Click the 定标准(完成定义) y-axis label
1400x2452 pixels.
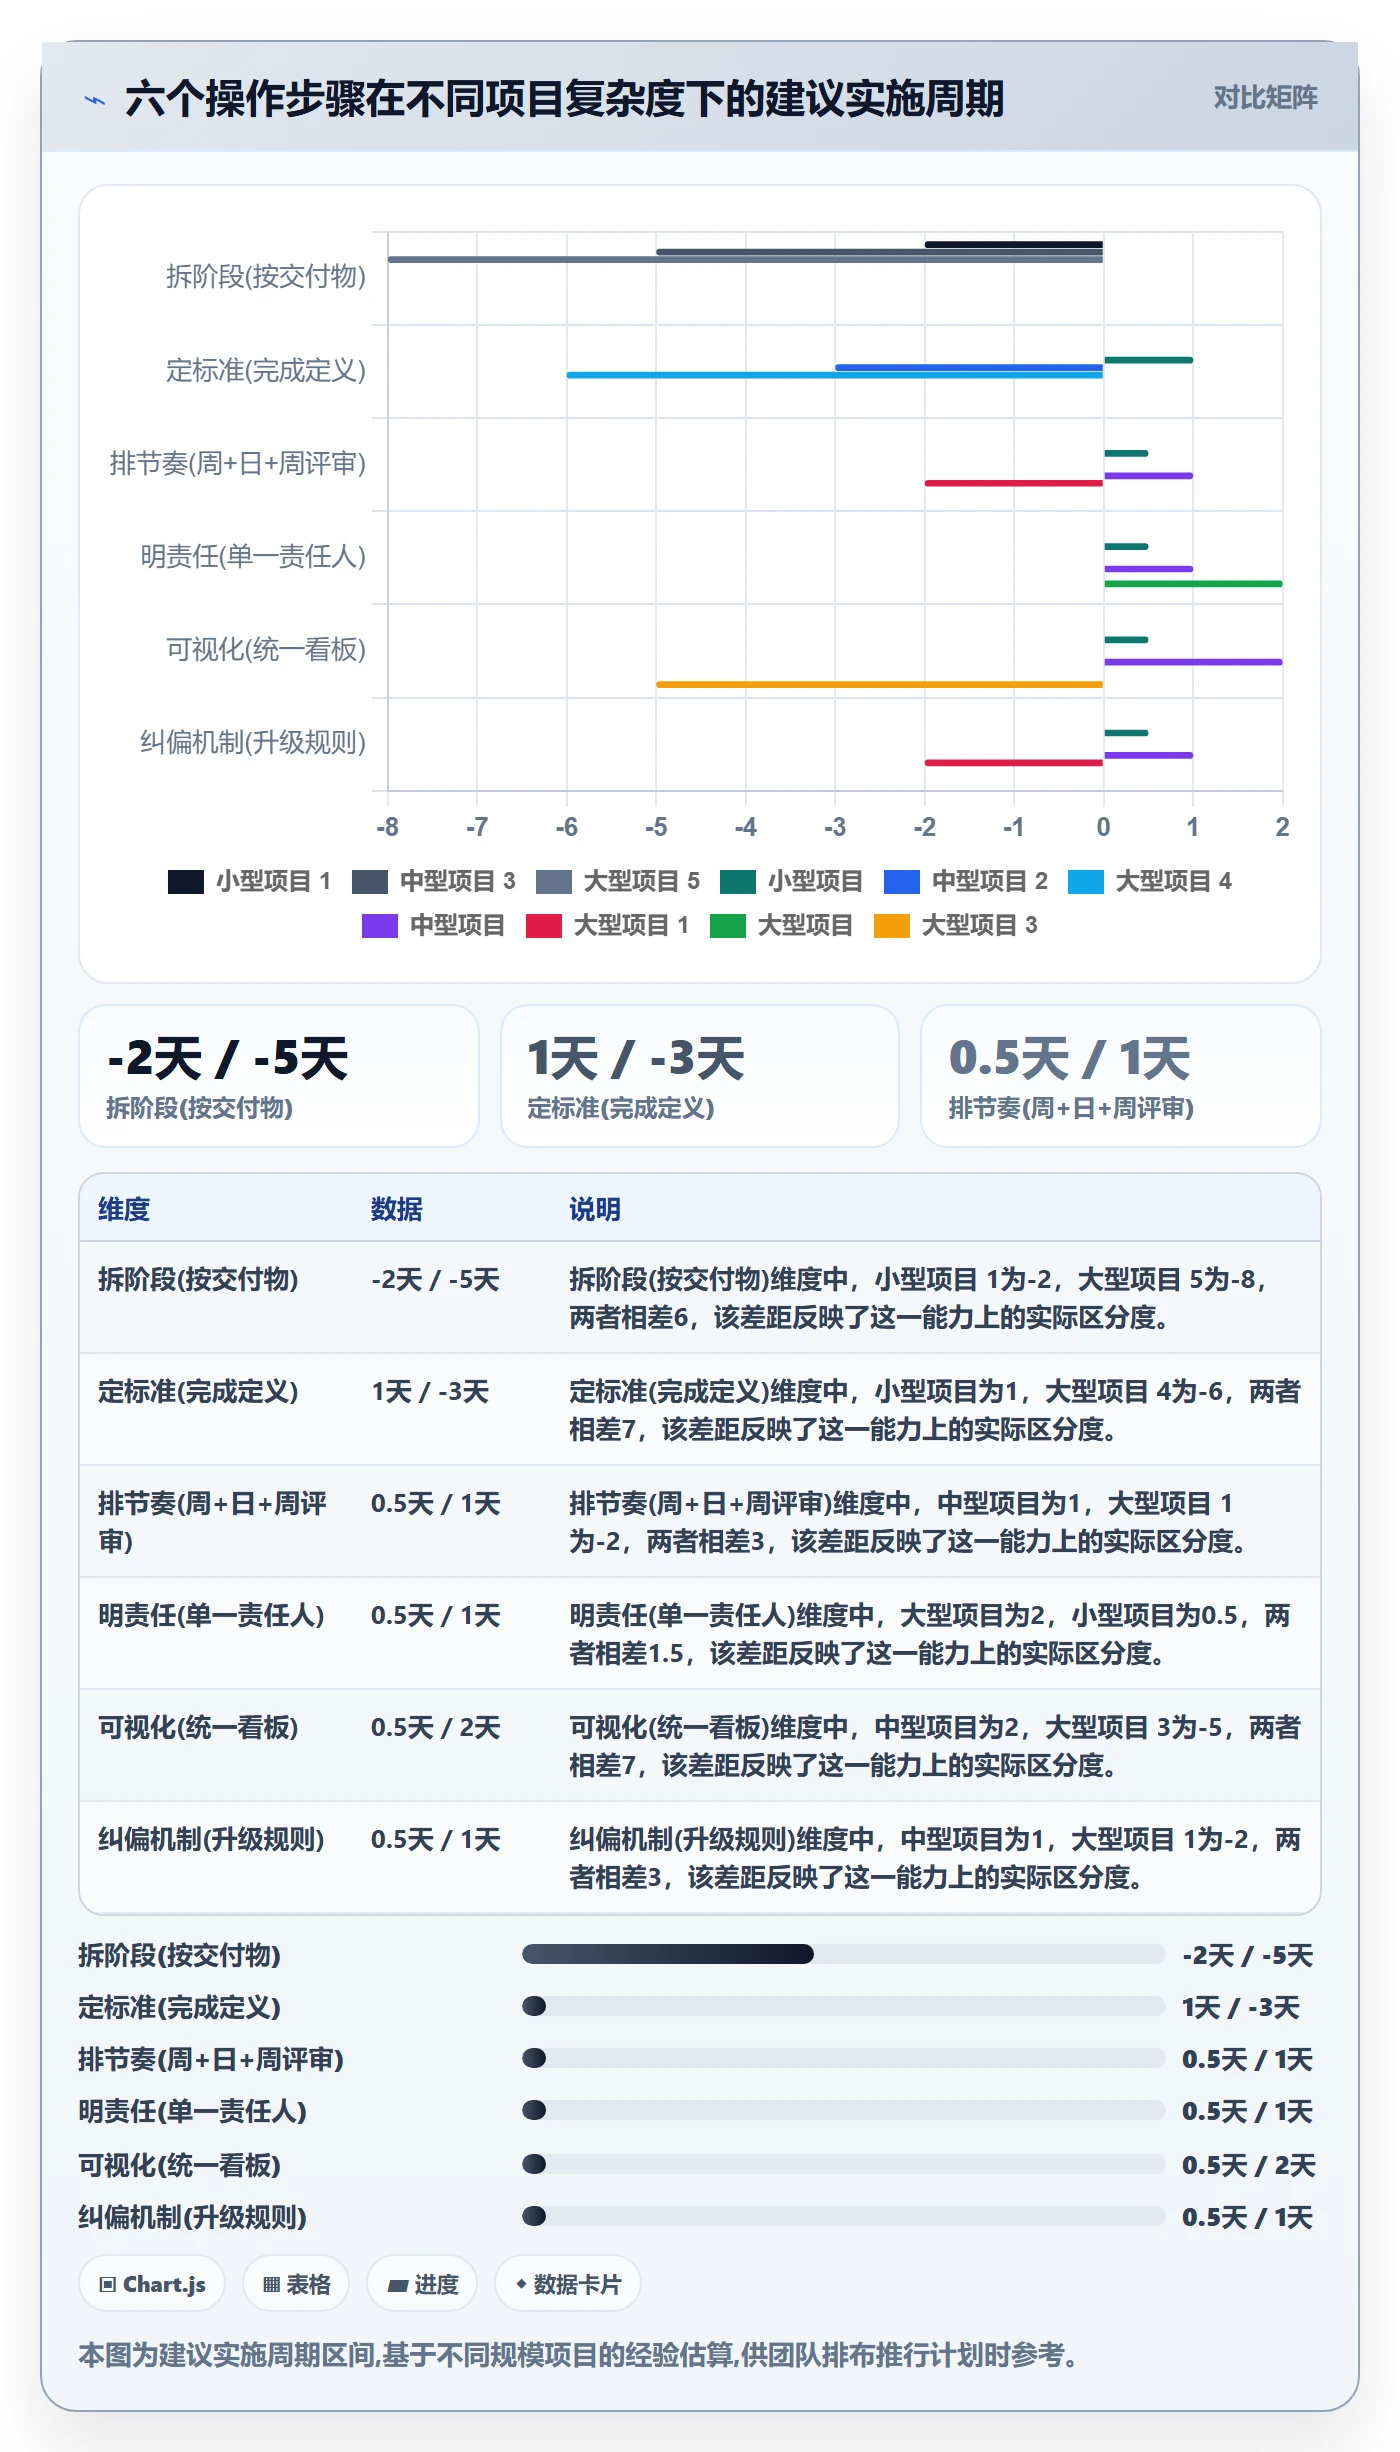click(x=266, y=370)
